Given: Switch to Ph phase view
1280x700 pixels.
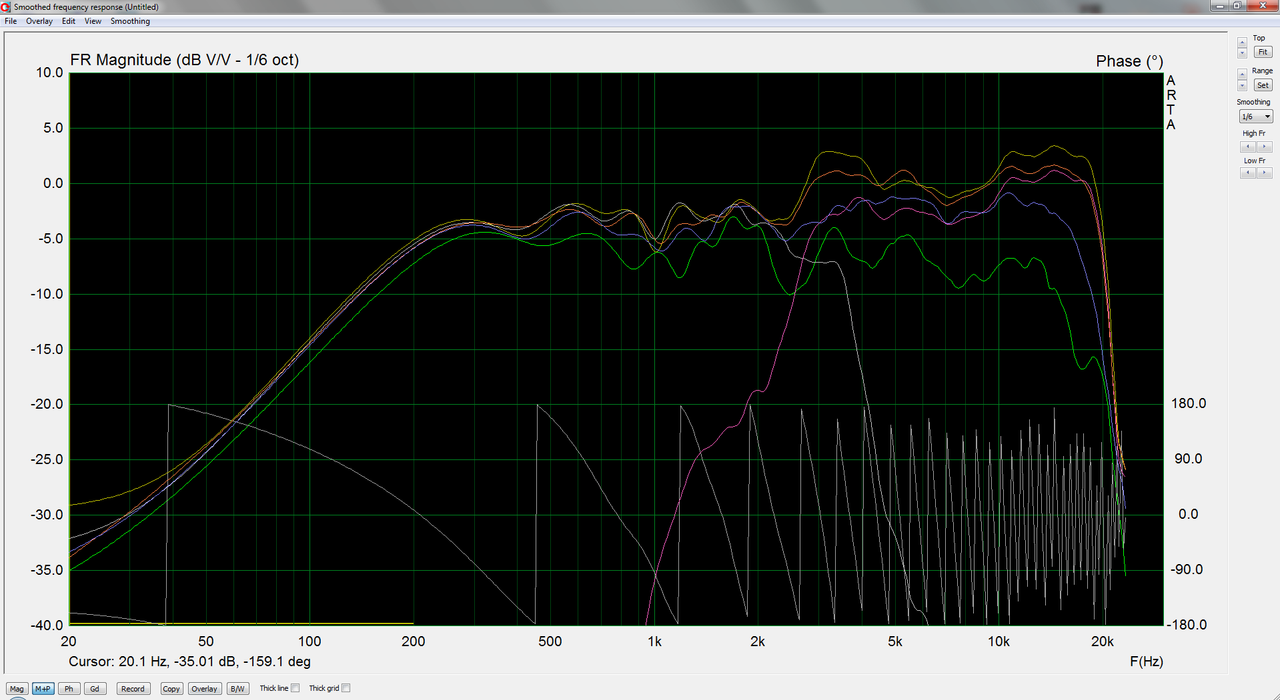Looking at the screenshot, I should pos(69,688).
